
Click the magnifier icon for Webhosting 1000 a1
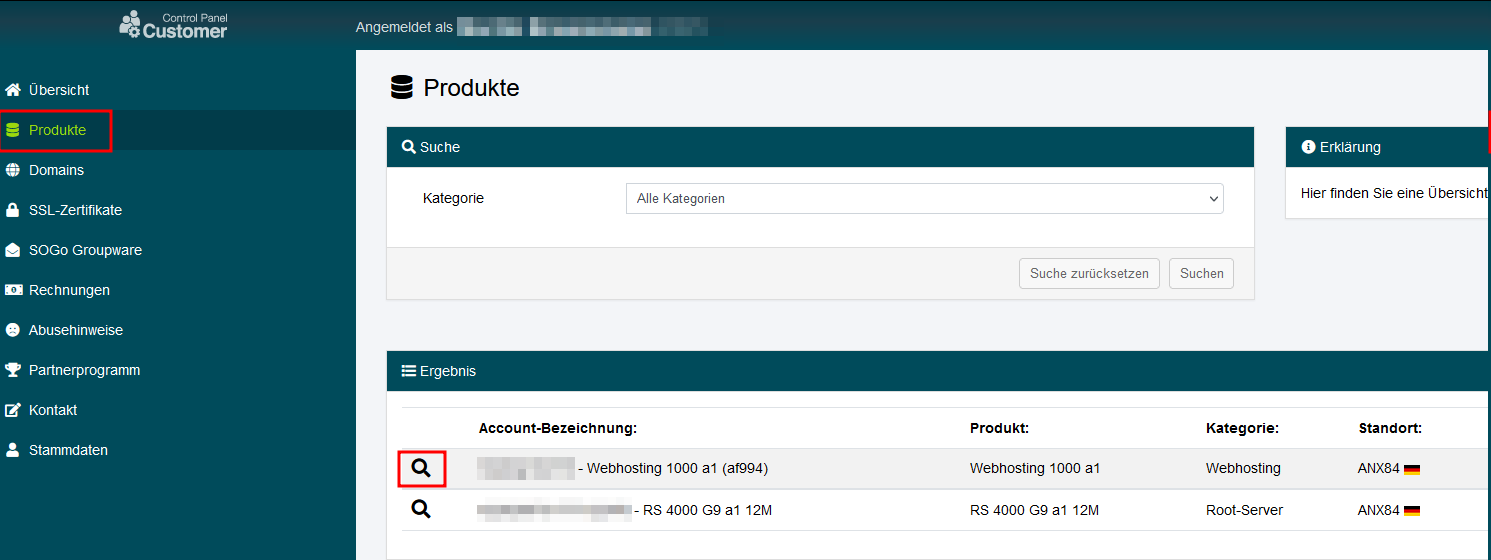coord(421,468)
